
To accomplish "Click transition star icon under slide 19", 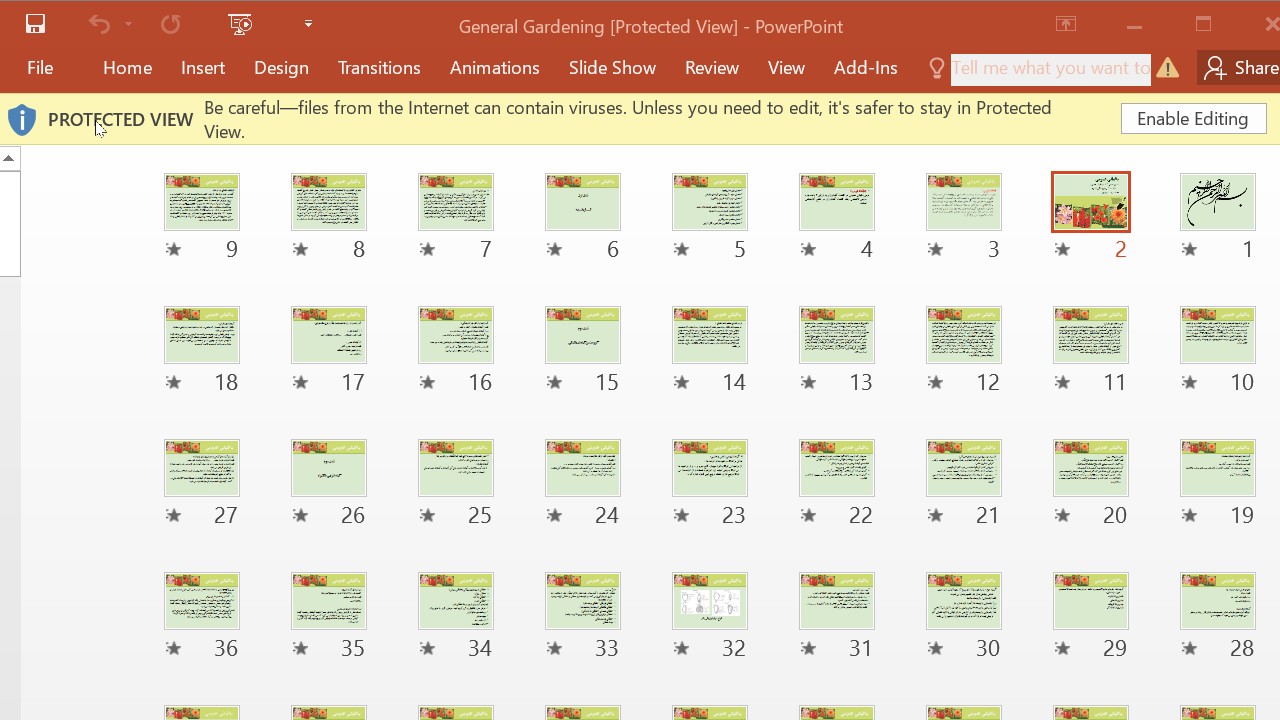I will coord(1189,515).
